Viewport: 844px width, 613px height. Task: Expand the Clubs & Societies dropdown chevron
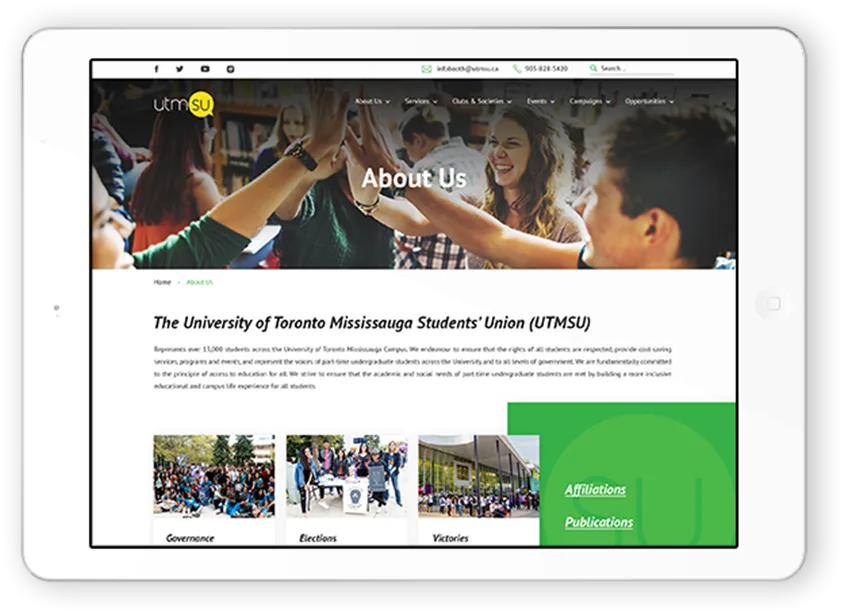pyautogui.click(x=509, y=102)
